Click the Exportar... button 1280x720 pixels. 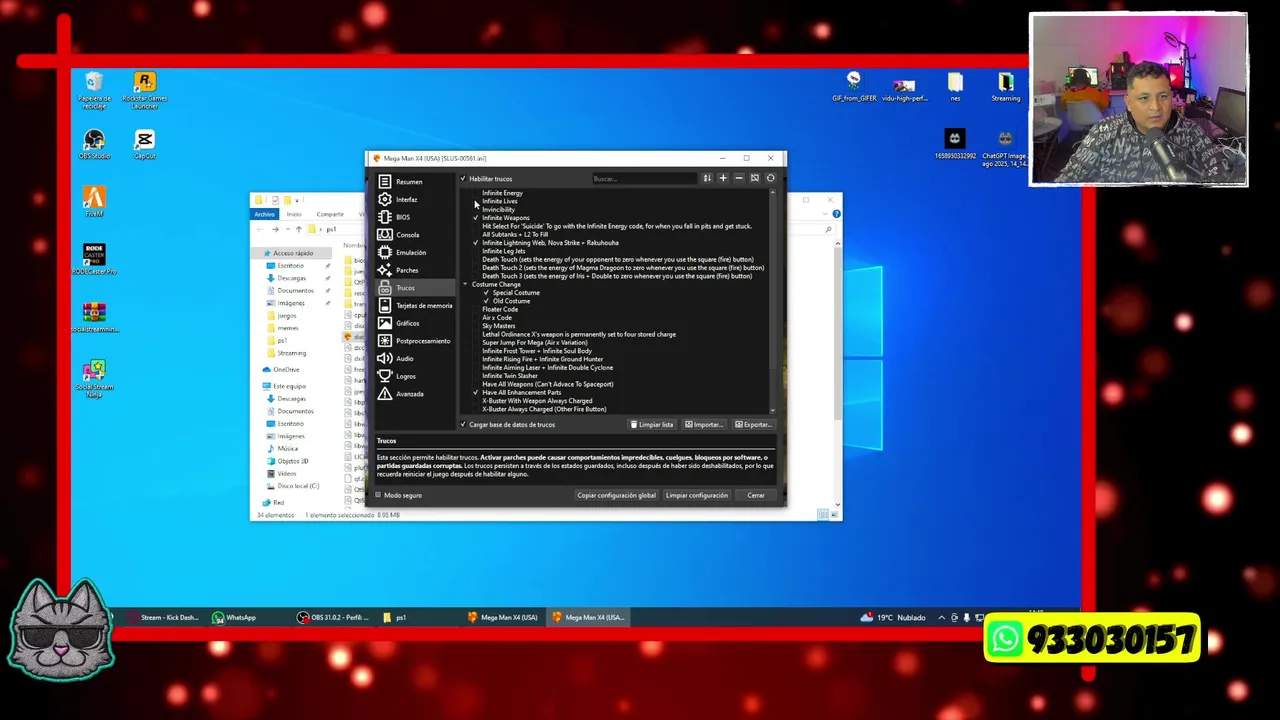click(x=754, y=425)
